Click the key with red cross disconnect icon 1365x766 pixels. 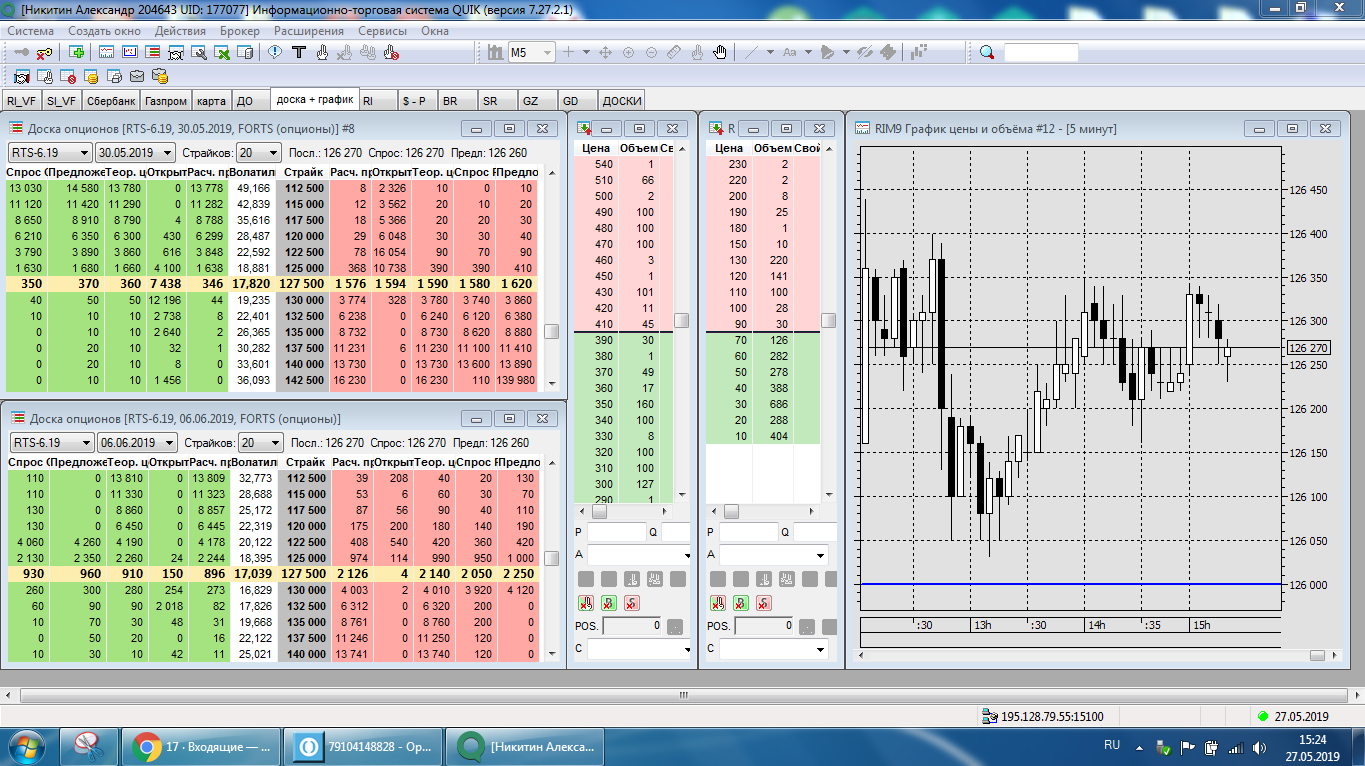coord(45,52)
